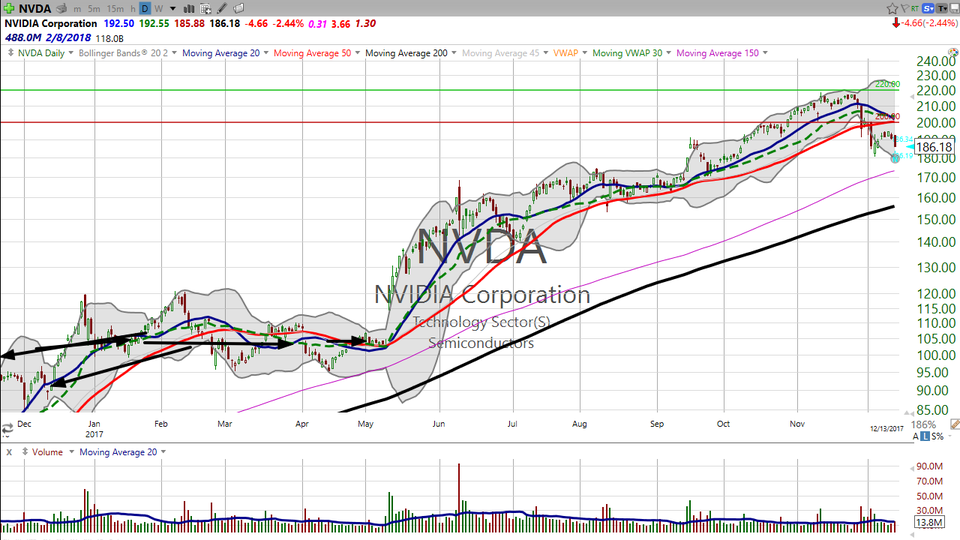Click the add indicator template icon

click(x=206, y=9)
